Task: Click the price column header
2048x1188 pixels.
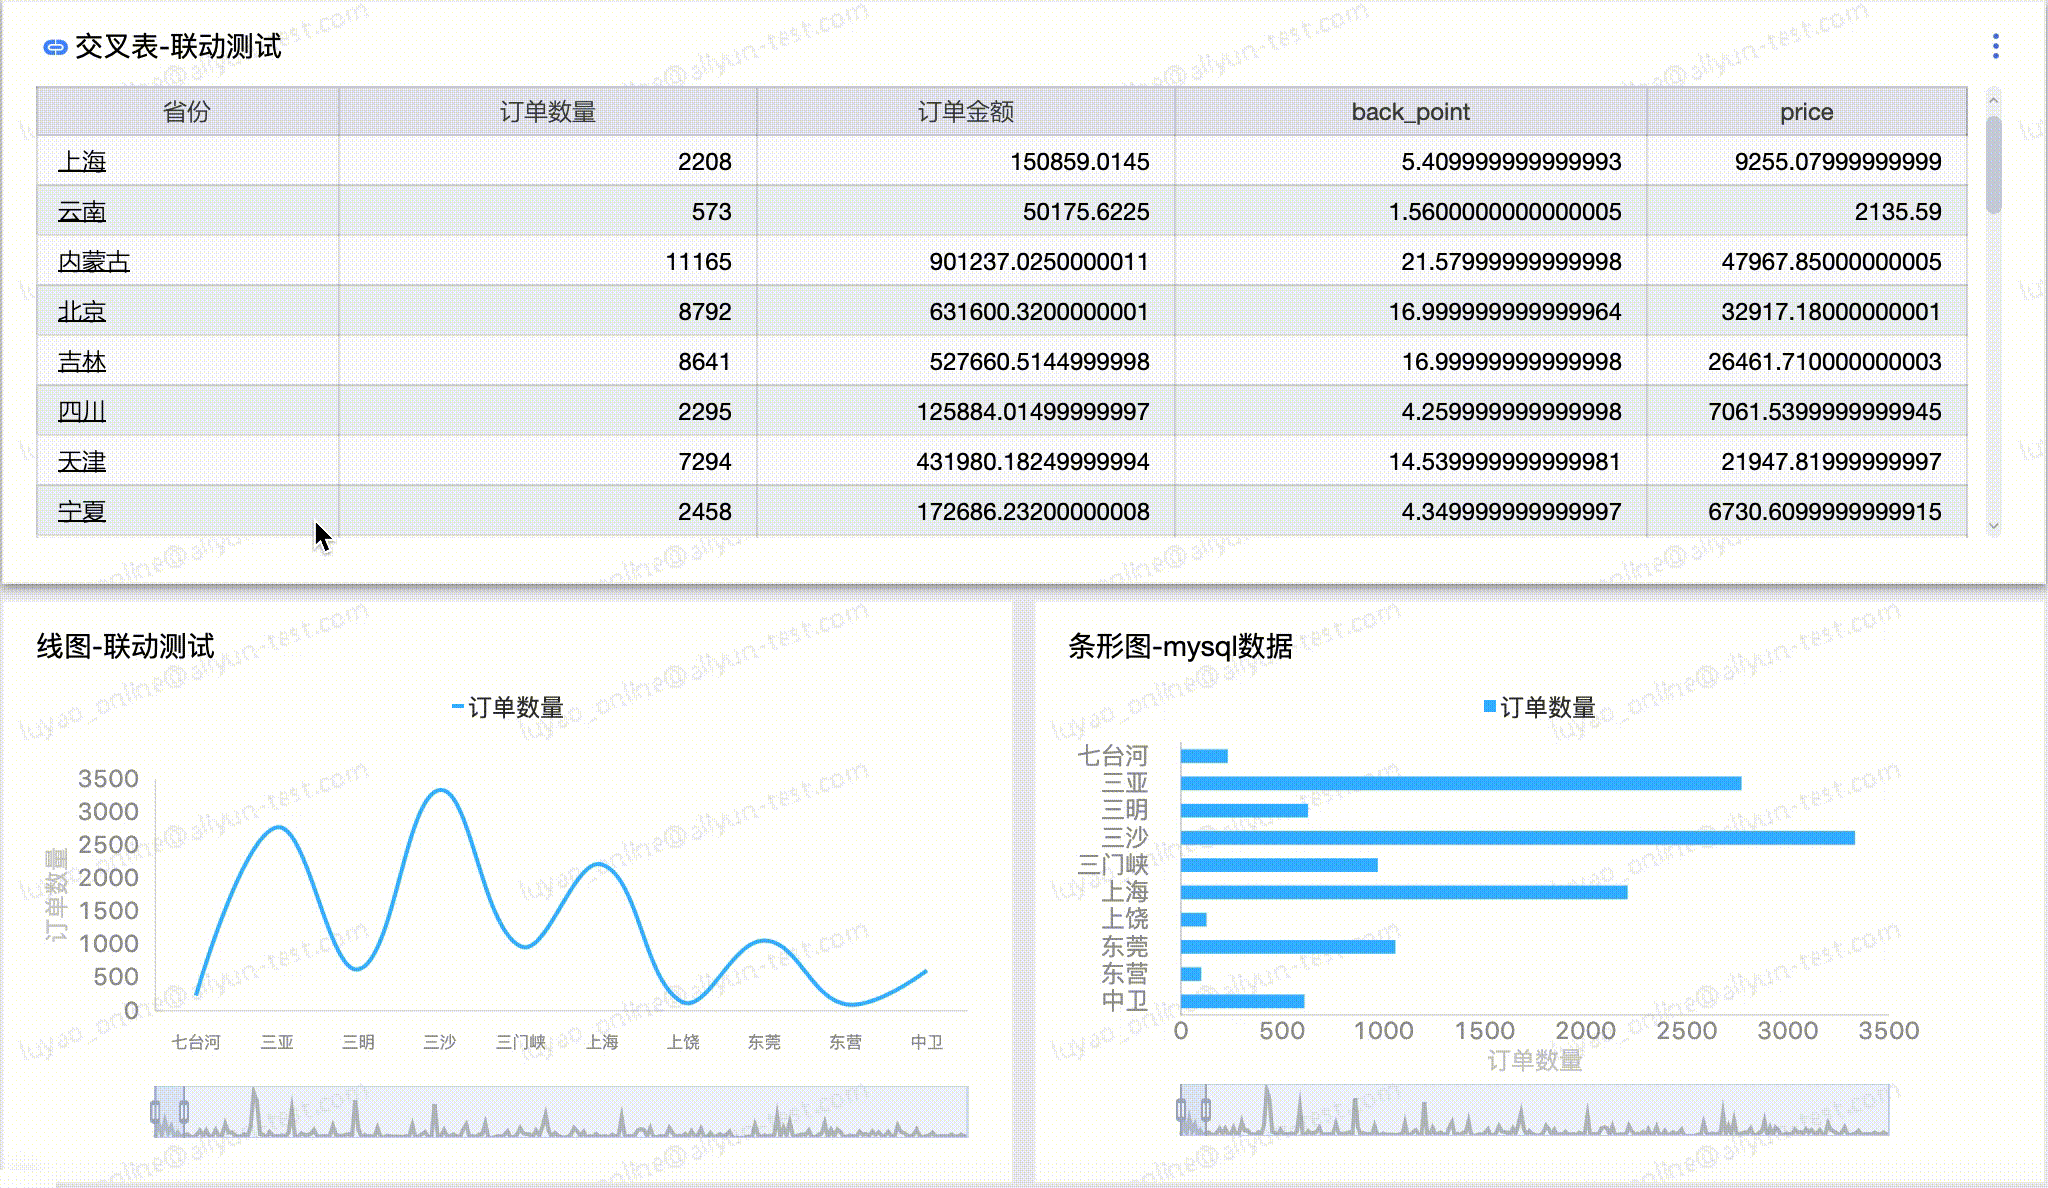Action: tap(1806, 112)
